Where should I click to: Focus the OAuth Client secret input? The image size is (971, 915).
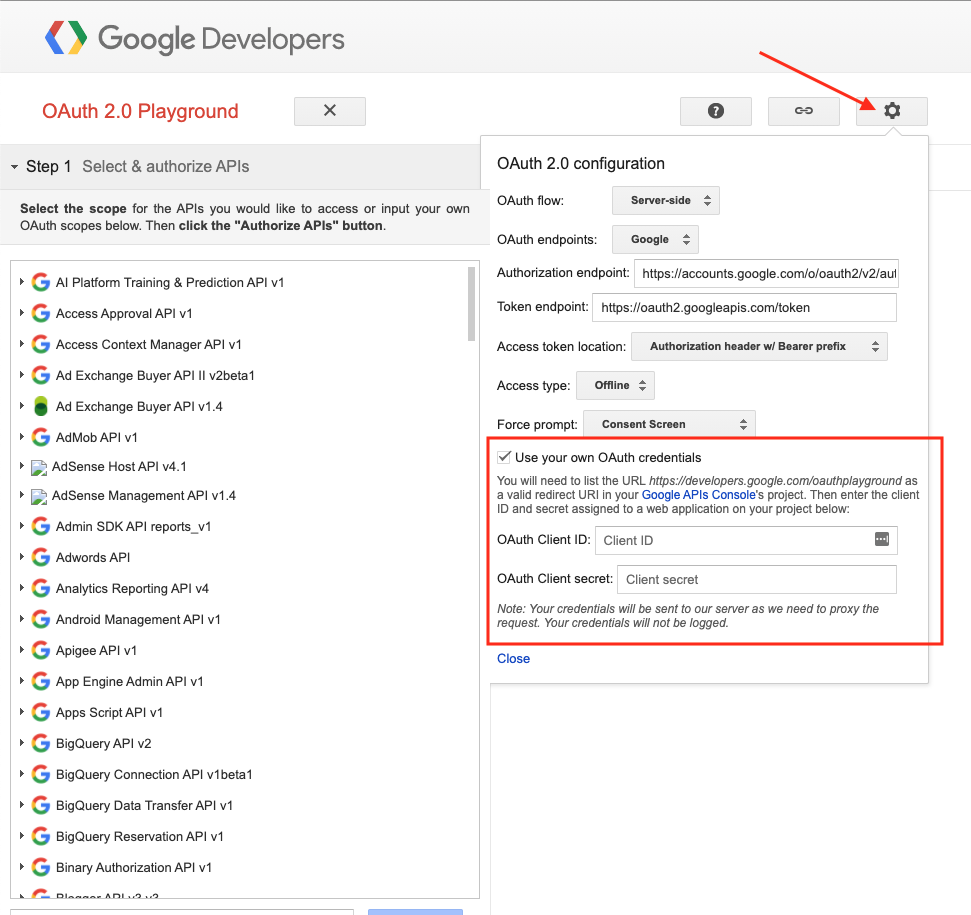pos(757,579)
